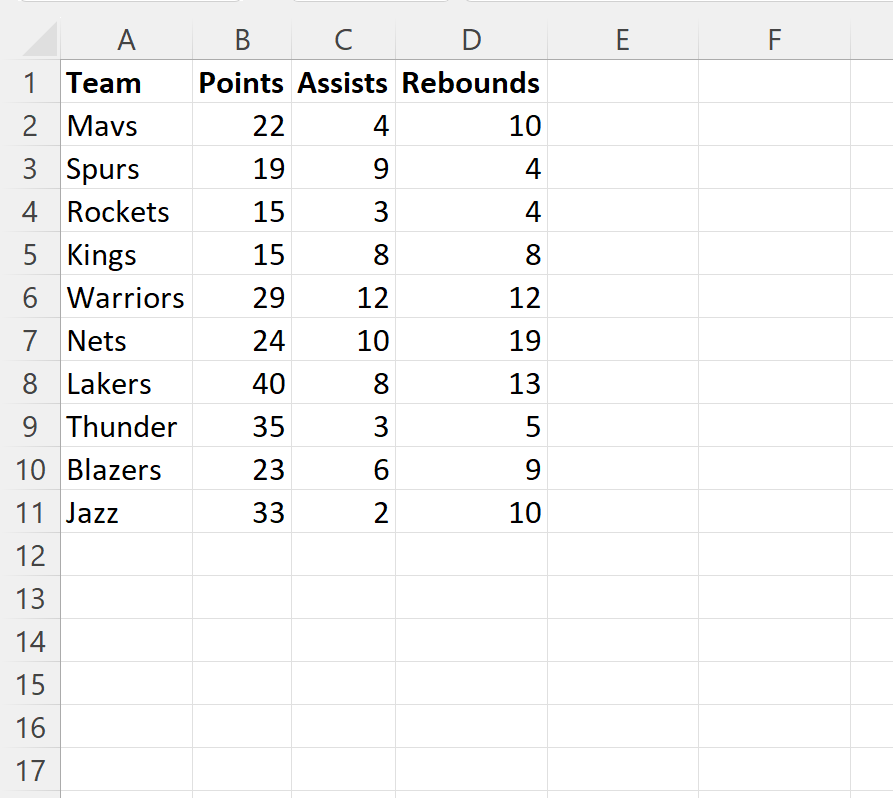Click the Team header cell

point(126,83)
